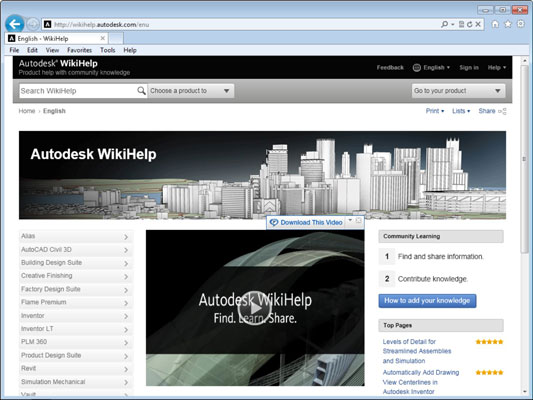Image resolution: width=533 pixels, height=400 pixels.
Task: Click the vertical scrollbar thumb
Action: 525,160
